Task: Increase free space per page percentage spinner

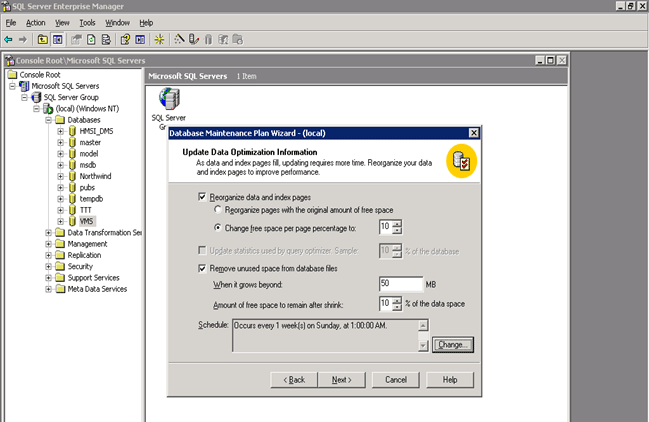Action: tap(397, 223)
